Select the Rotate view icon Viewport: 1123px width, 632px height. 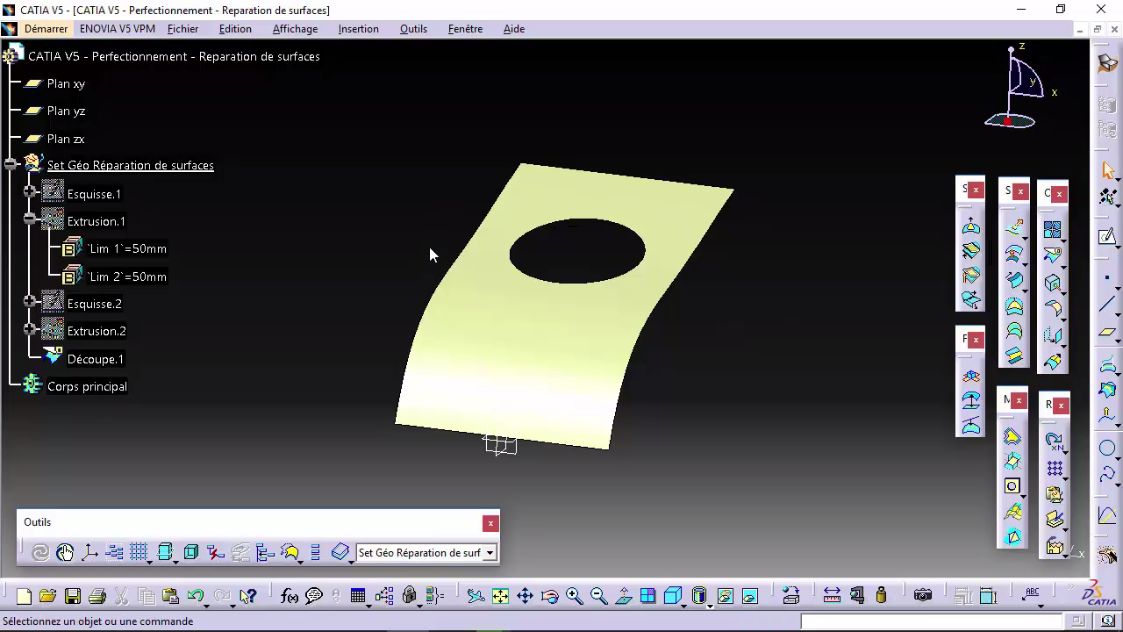(548, 595)
